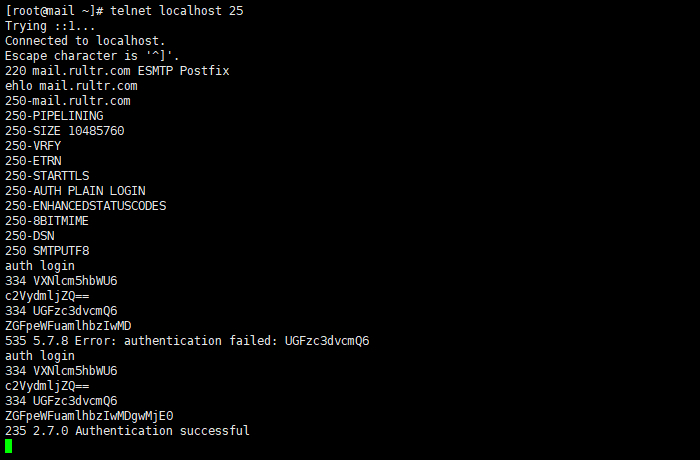Click the ZGFpeWFuamlhbzIwMDgwMjE0 password line

[x=89, y=416]
